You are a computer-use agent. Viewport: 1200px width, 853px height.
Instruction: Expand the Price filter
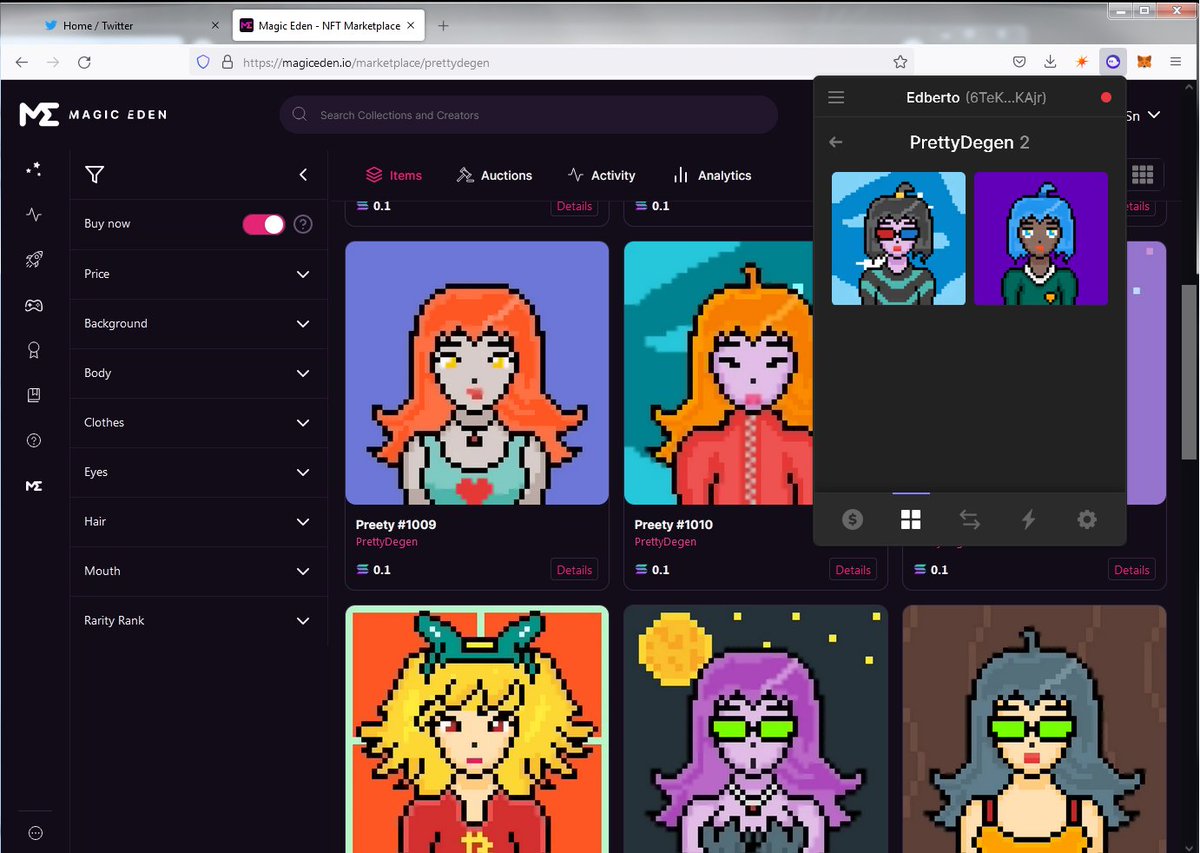pyautogui.click(x=198, y=274)
